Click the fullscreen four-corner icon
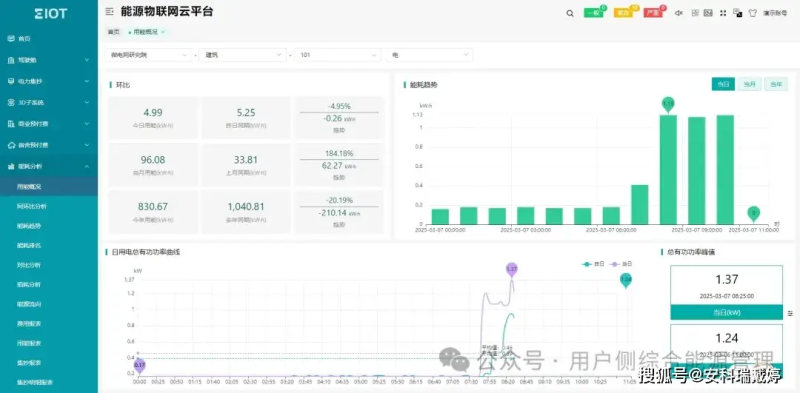The image size is (800, 393). coord(723,13)
